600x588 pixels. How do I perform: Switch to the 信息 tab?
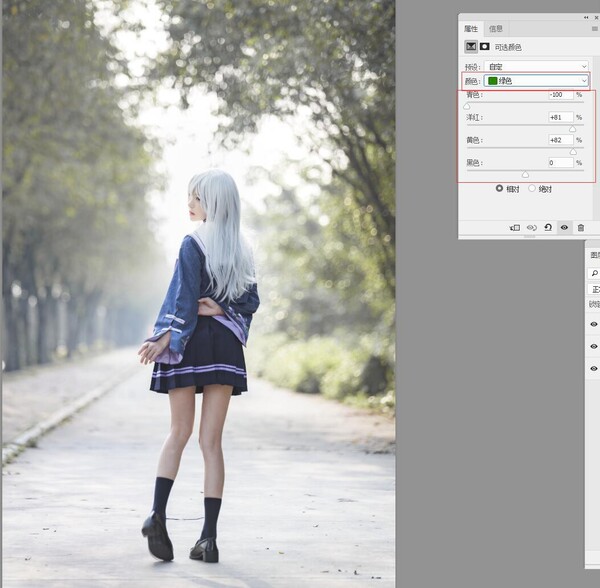point(496,29)
